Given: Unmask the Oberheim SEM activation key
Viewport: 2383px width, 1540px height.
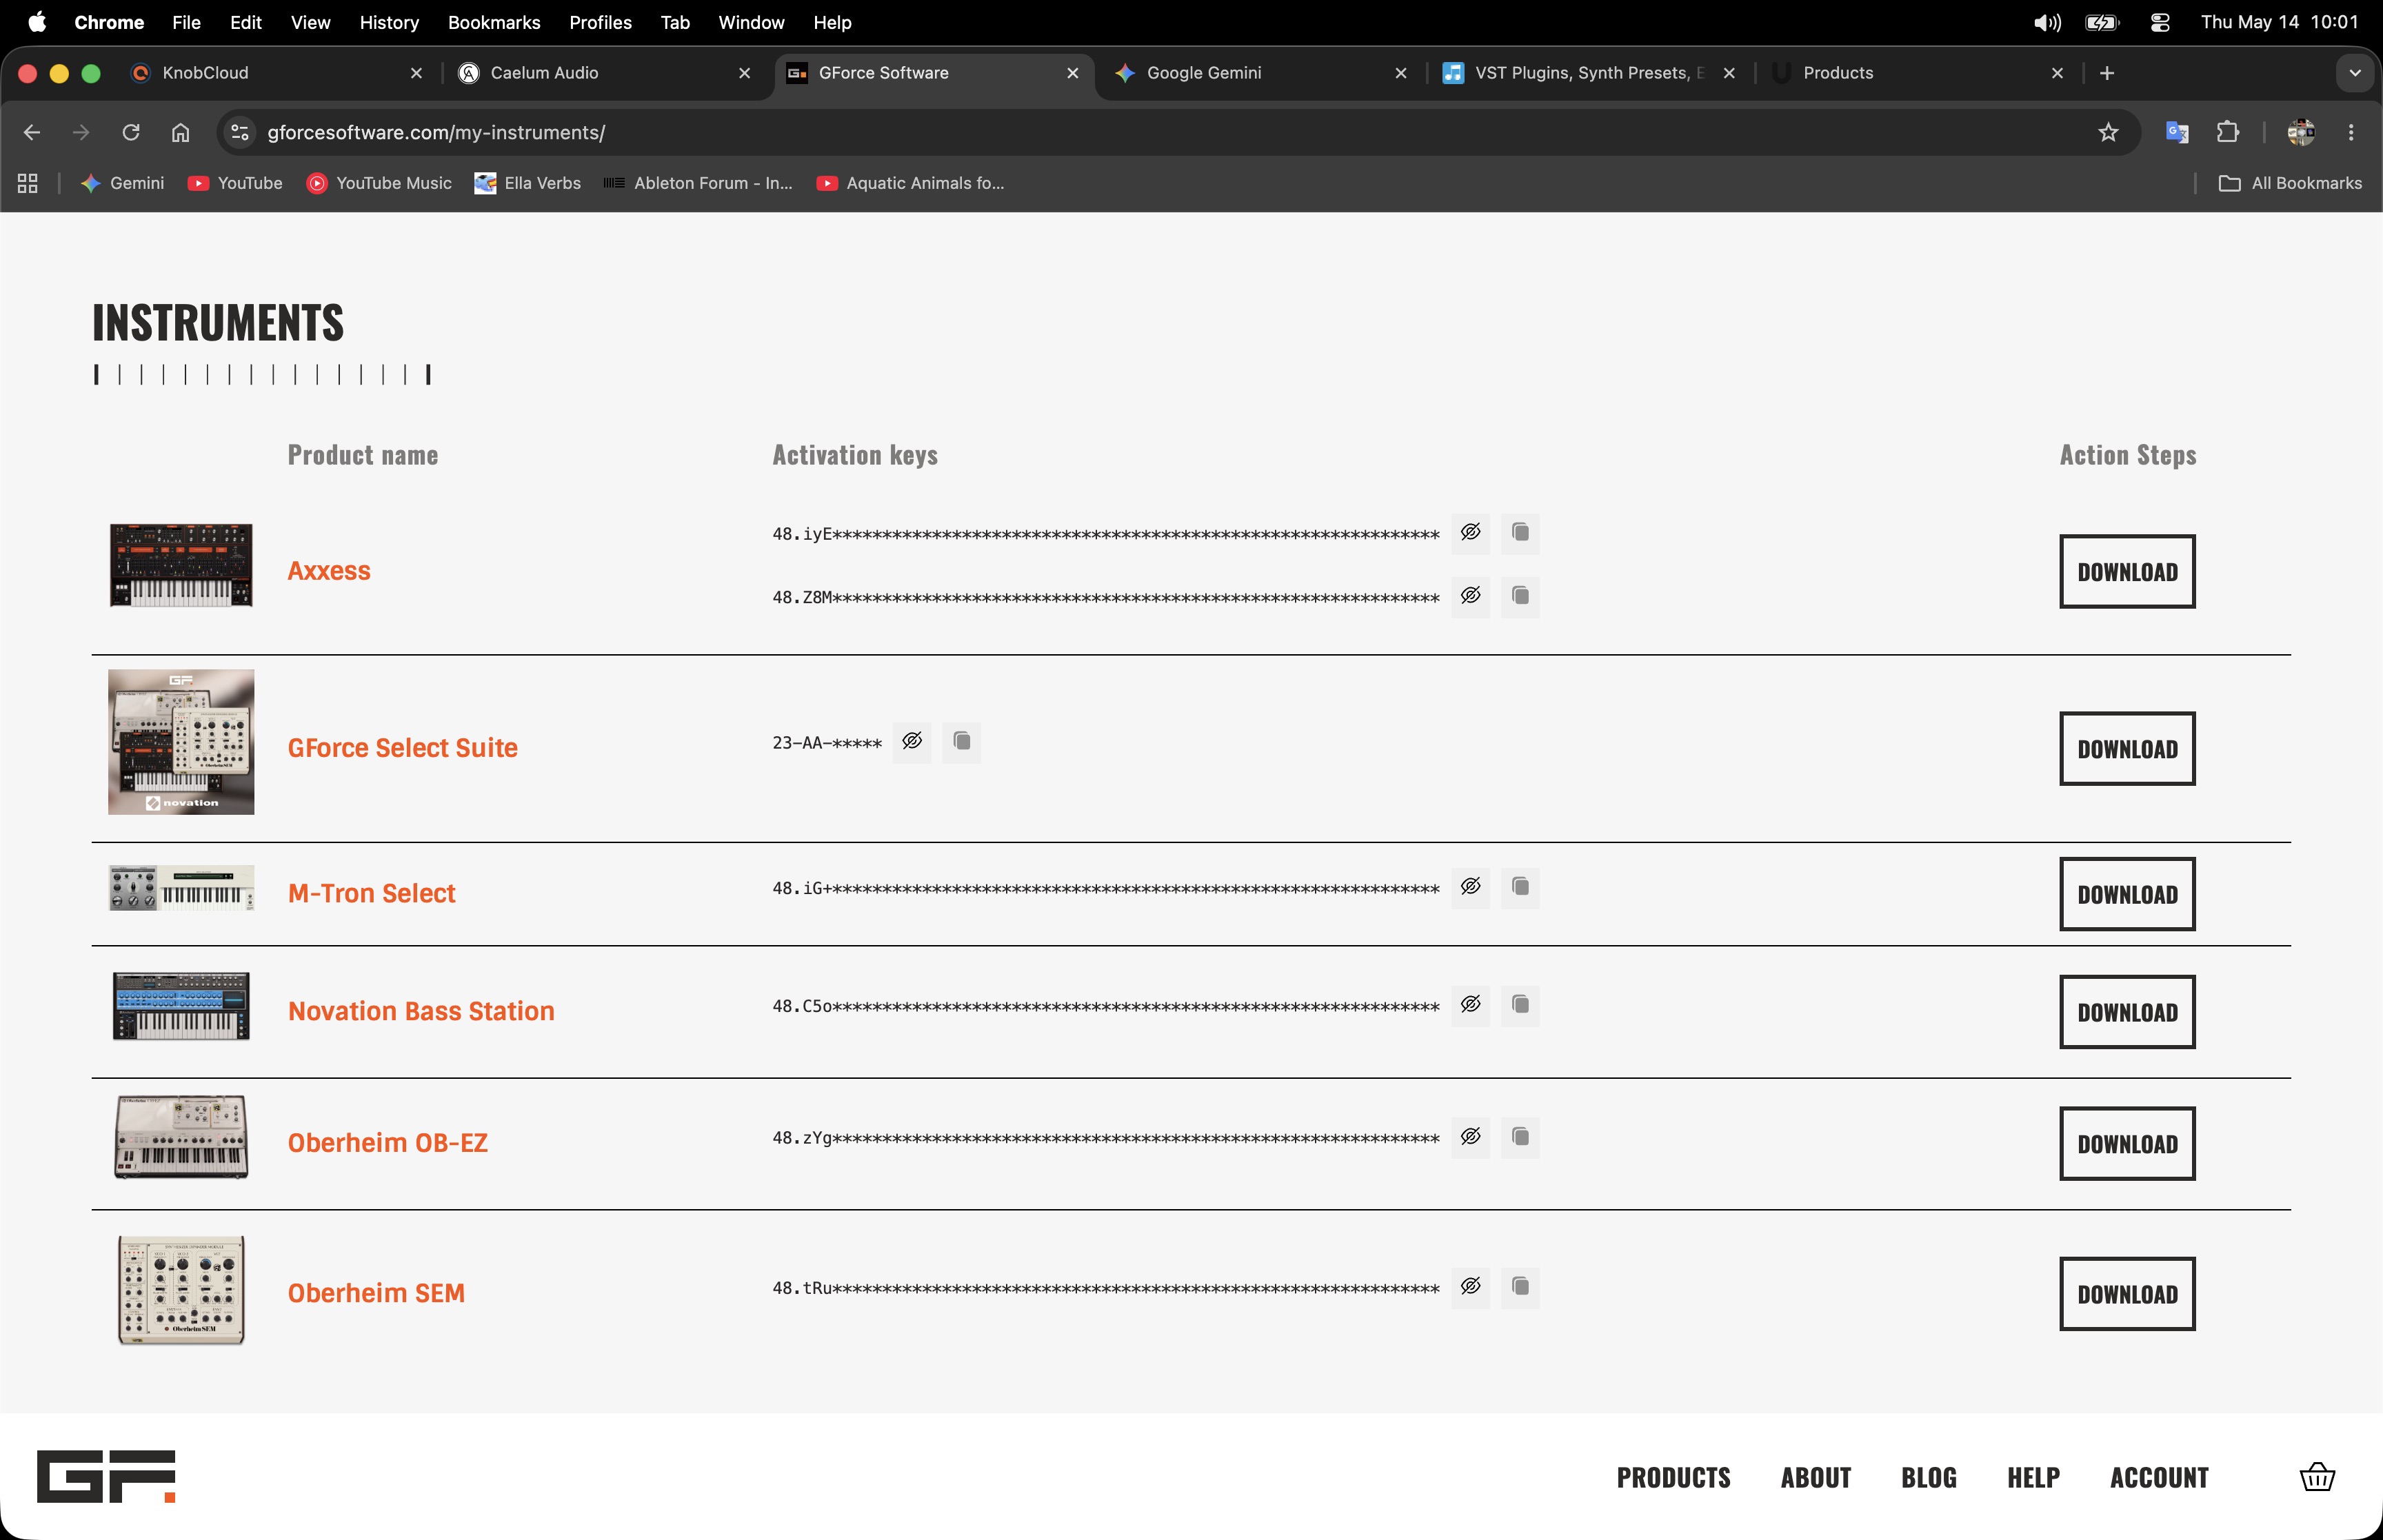Looking at the screenshot, I should coord(1470,1287).
